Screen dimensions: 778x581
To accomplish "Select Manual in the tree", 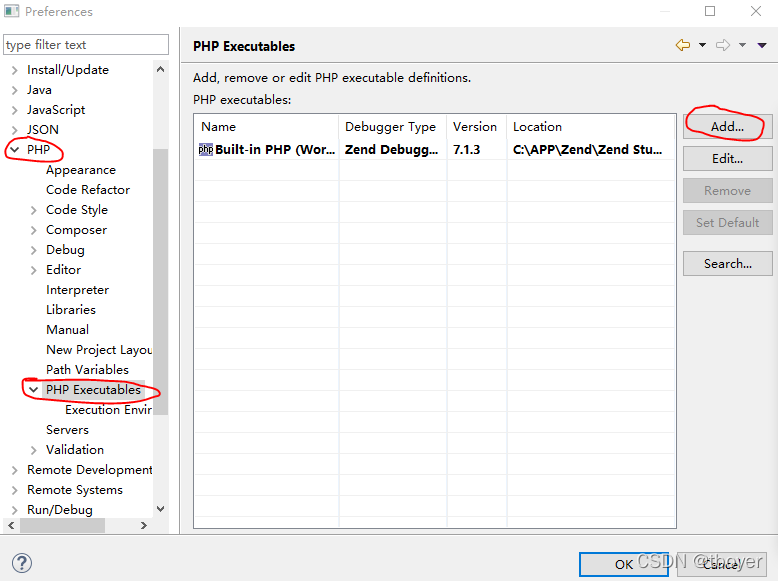I will click(x=67, y=329).
